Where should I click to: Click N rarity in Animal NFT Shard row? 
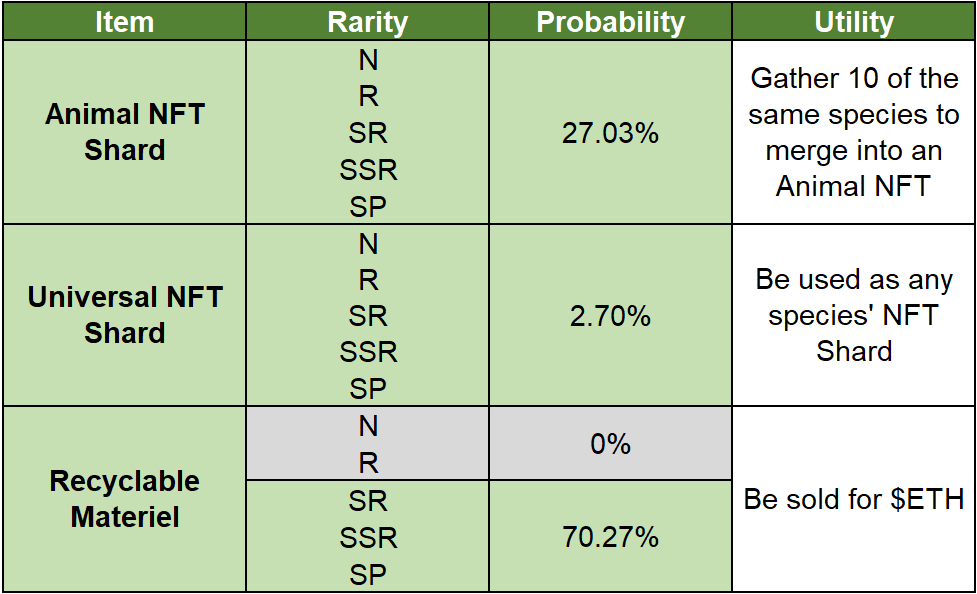pyautogui.click(x=368, y=60)
